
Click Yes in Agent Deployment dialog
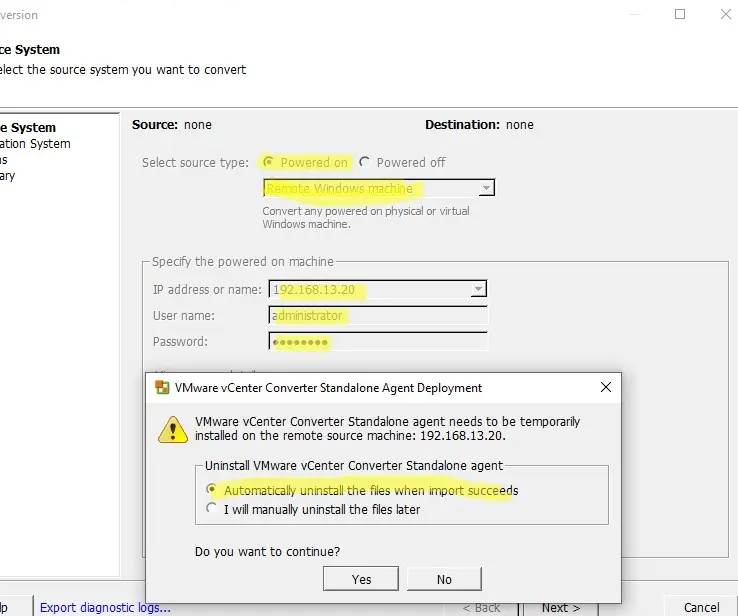click(x=361, y=579)
